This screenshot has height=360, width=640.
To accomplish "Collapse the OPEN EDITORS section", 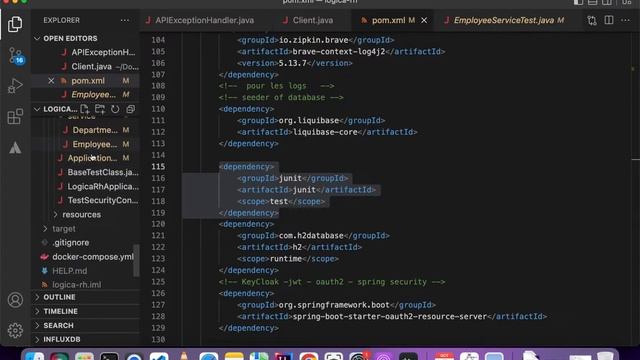I will click(70, 38).
